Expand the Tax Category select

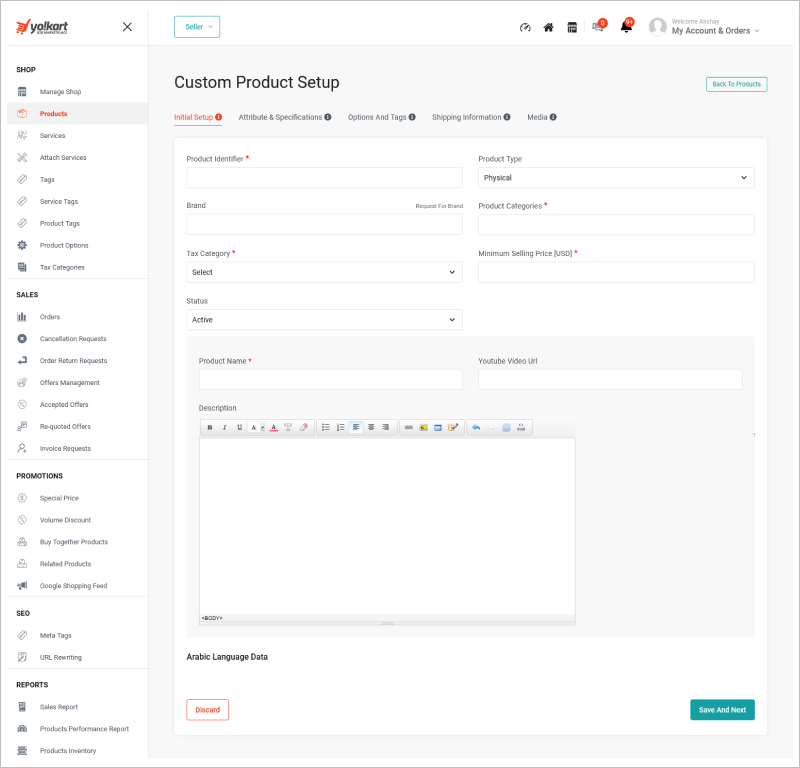[x=324, y=272]
